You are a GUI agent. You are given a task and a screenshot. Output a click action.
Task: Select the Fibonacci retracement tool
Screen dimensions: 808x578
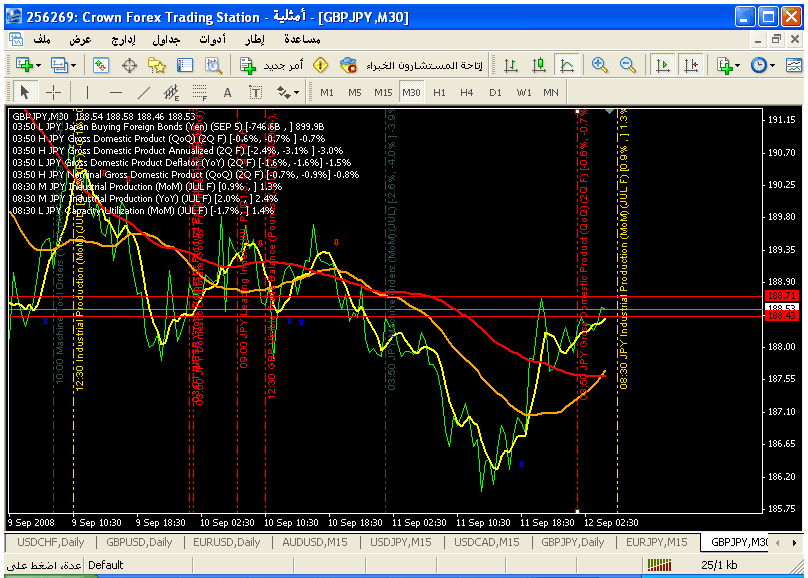tap(198, 93)
